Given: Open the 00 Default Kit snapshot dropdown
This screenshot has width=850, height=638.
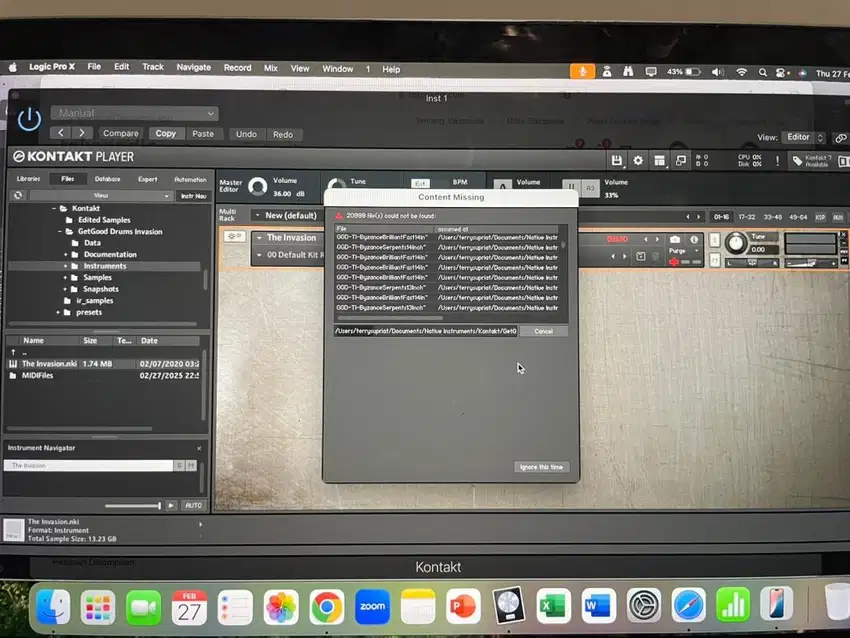Looking at the screenshot, I should click(288, 255).
